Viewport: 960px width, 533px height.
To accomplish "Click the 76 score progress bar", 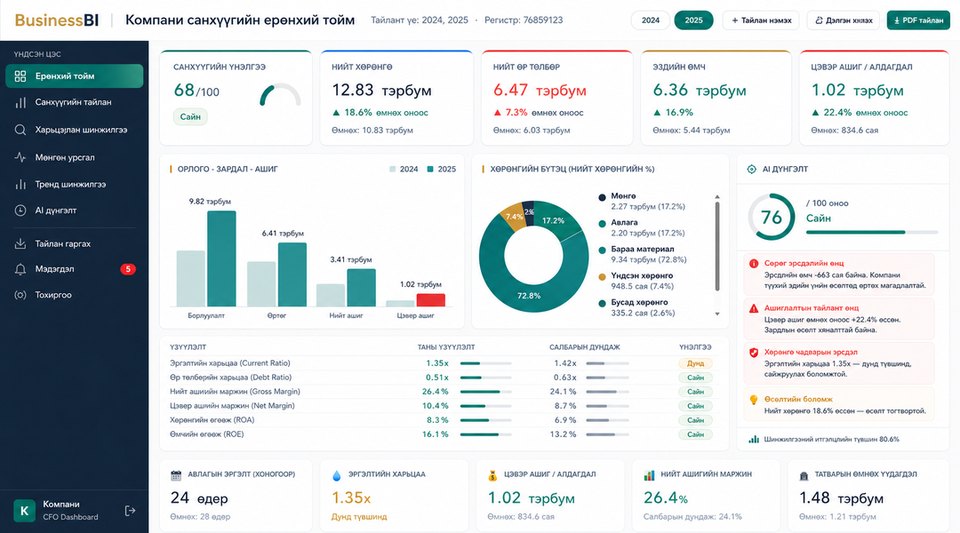I will pos(872,233).
